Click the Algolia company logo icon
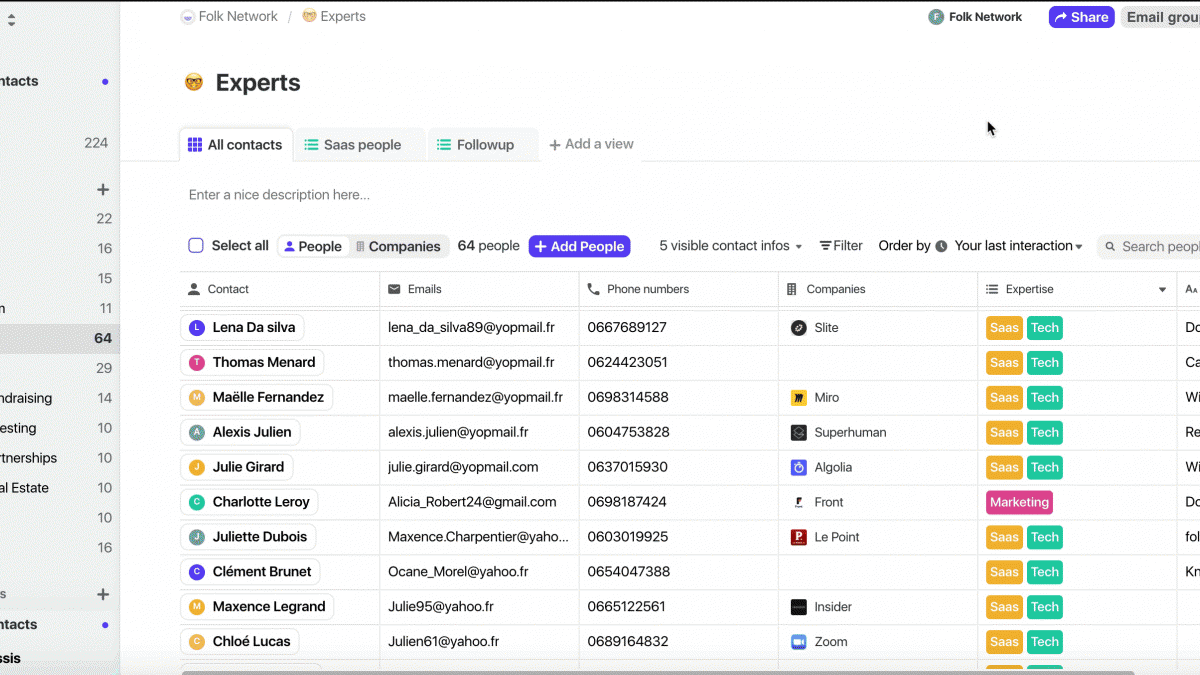This screenshot has width=1200, height=675. click(798, 467)
